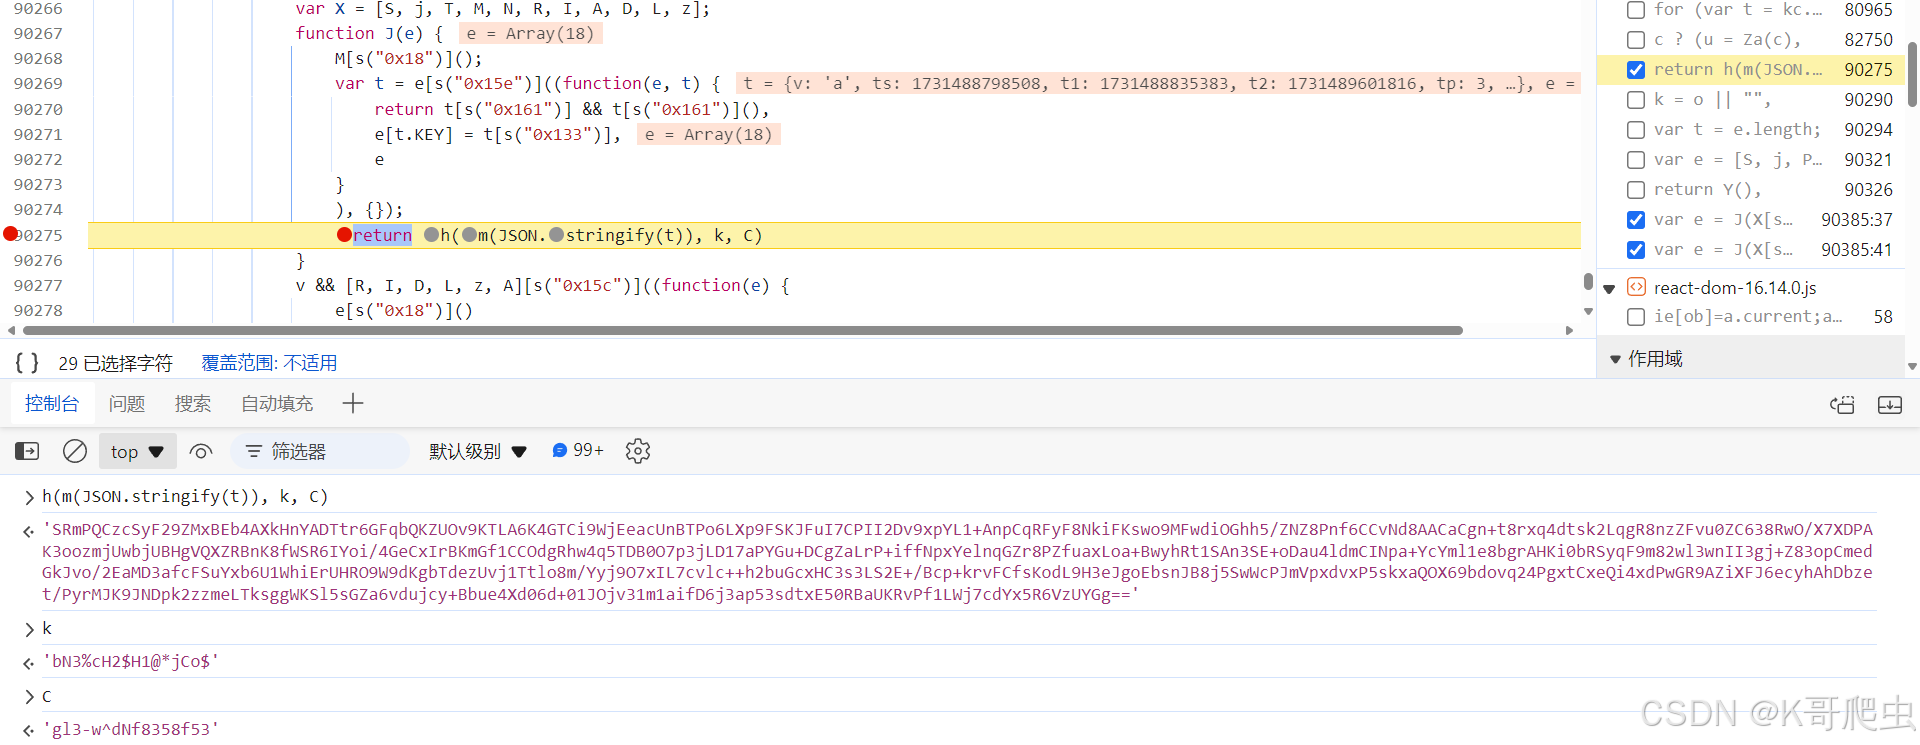
Task: Add a new drawer tab with plus icon
Action: click(352, 404)
